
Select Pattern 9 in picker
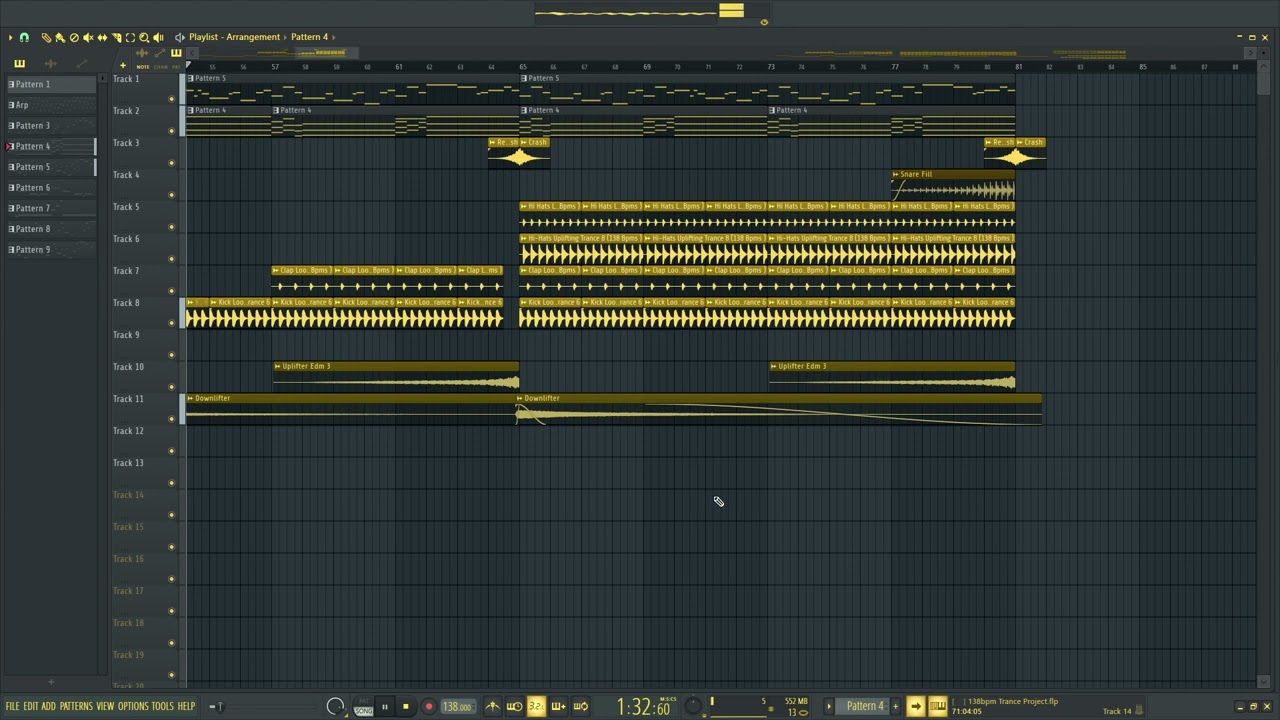pyautogui.click(x=51, y=249)
